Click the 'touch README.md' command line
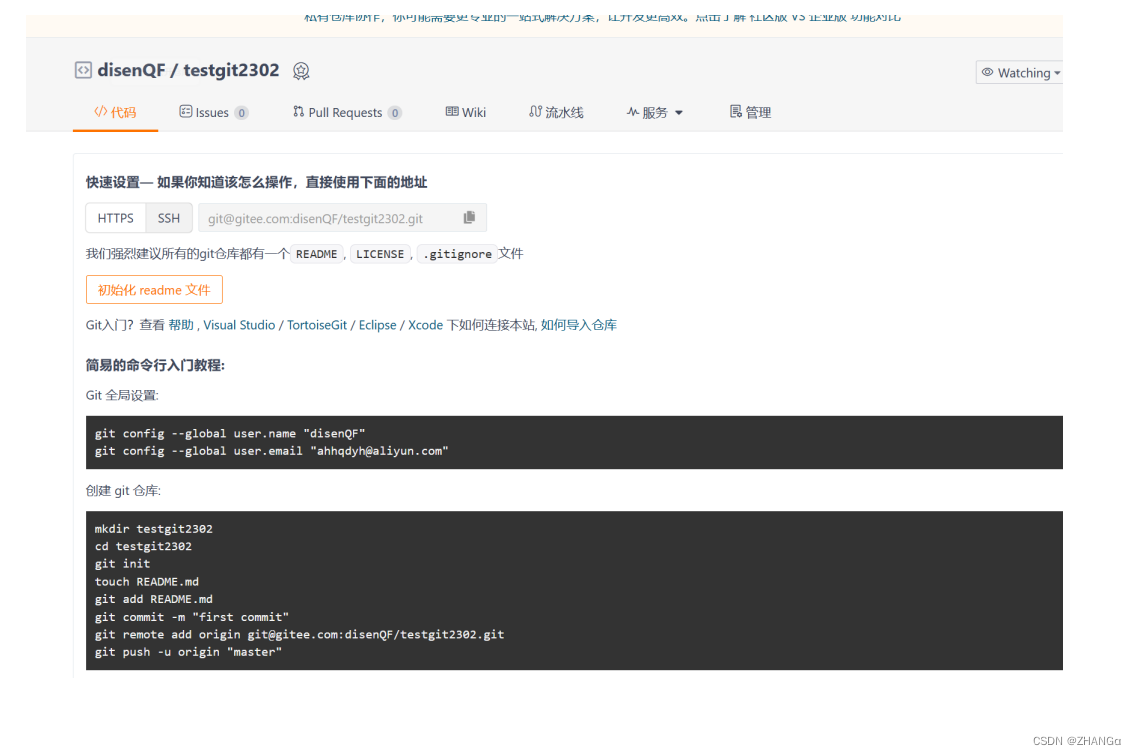 (x=146, y=582)
